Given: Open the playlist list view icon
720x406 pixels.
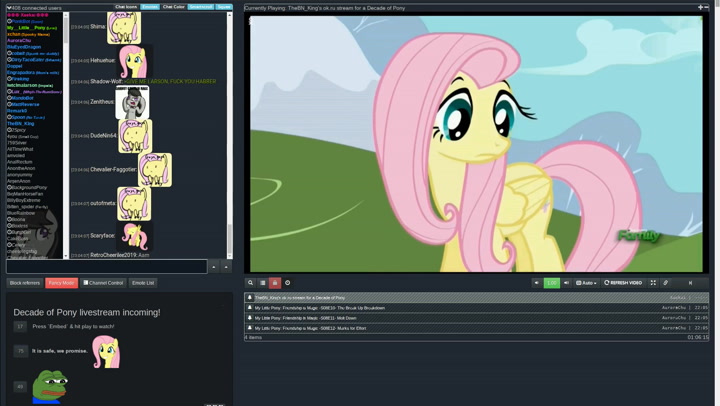Looking at the screenshot, I should click(x=263, y=283).
